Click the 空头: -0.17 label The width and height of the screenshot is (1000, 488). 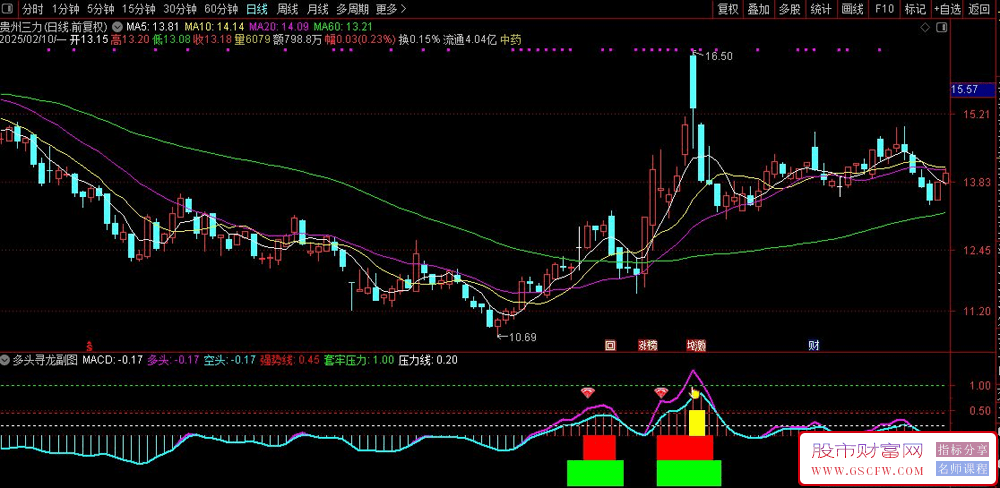click(x=228, y=360)
